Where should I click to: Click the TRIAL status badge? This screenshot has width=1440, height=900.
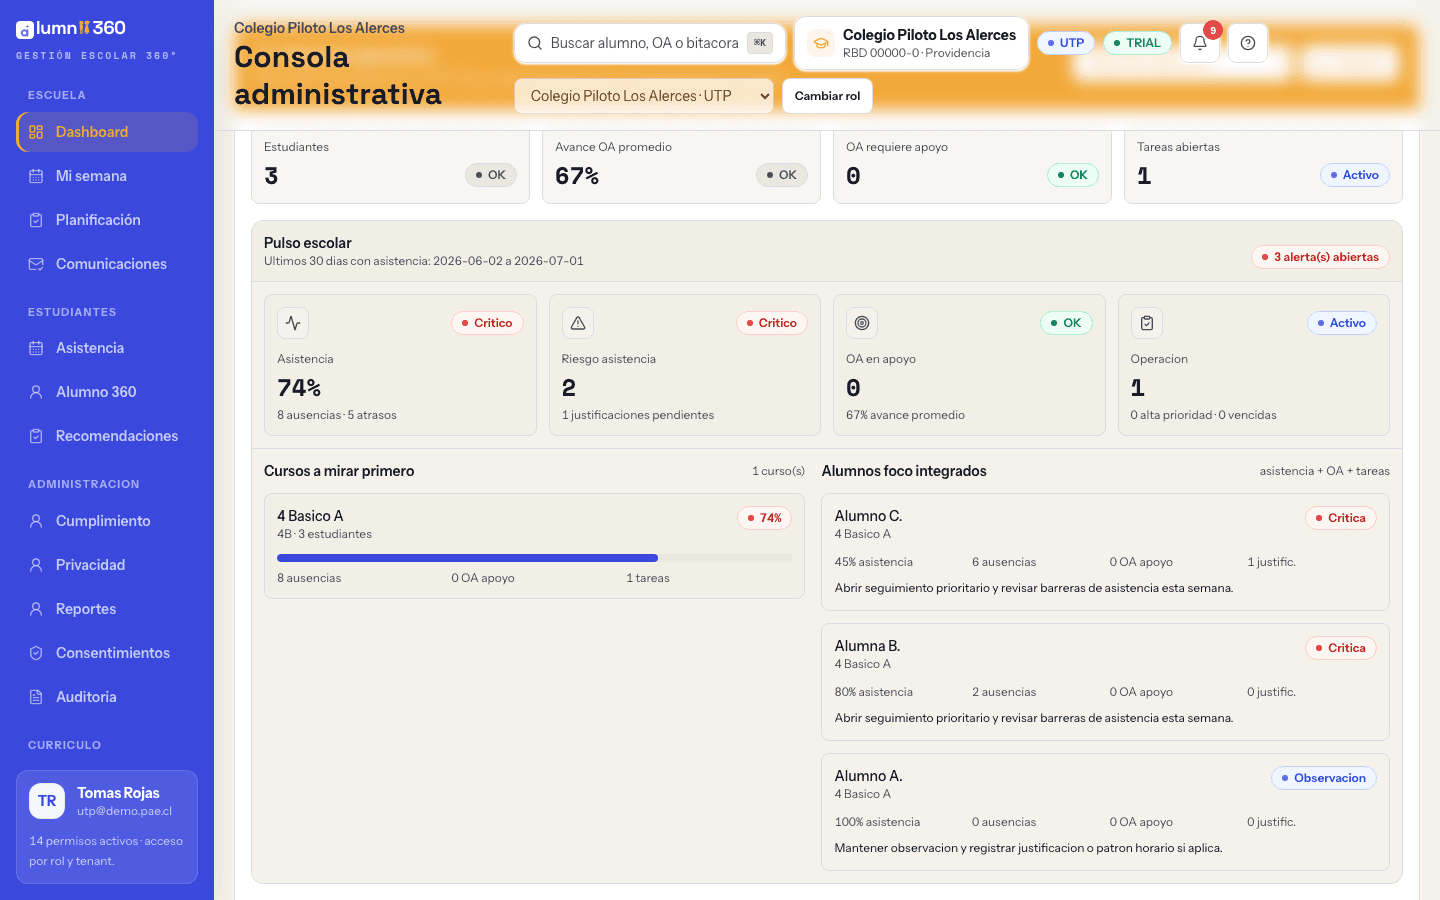click(1137, 43)
